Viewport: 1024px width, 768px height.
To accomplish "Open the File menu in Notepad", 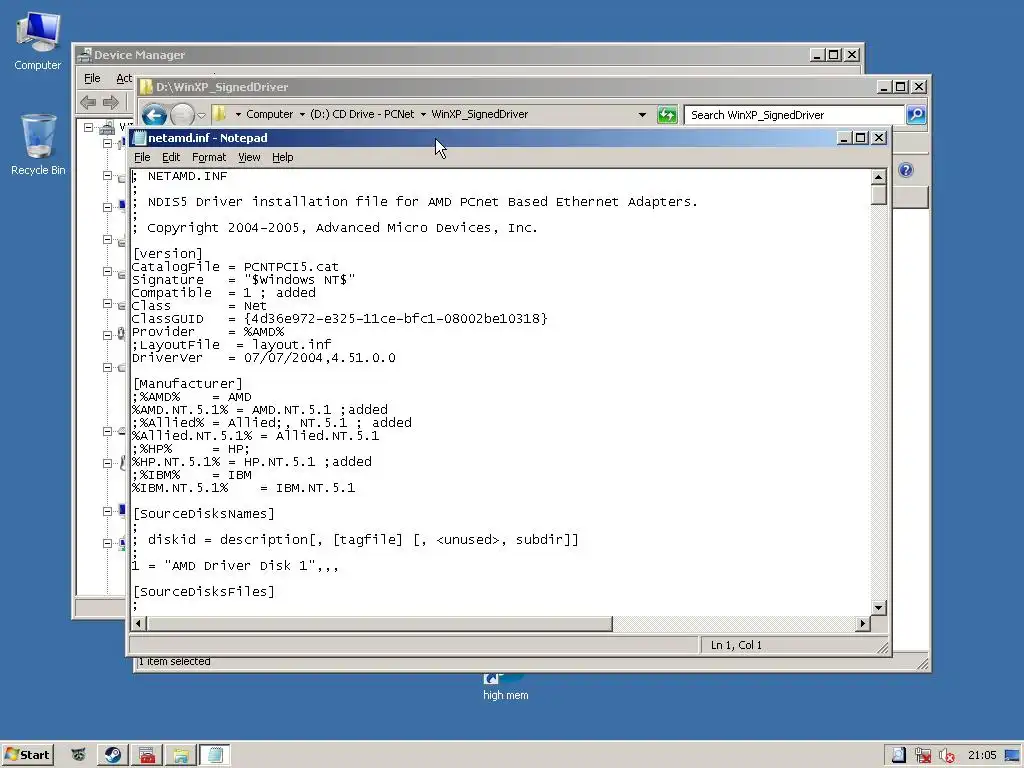I will [x=142, y=157].
